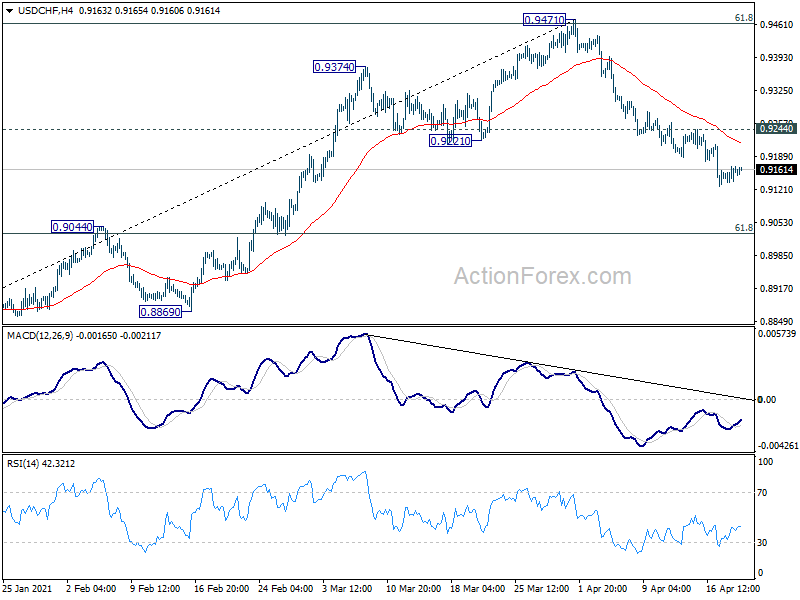The image size is (800, 600).
Task: Select the current price tag 0.91614
Action: (x=777, y=170)
